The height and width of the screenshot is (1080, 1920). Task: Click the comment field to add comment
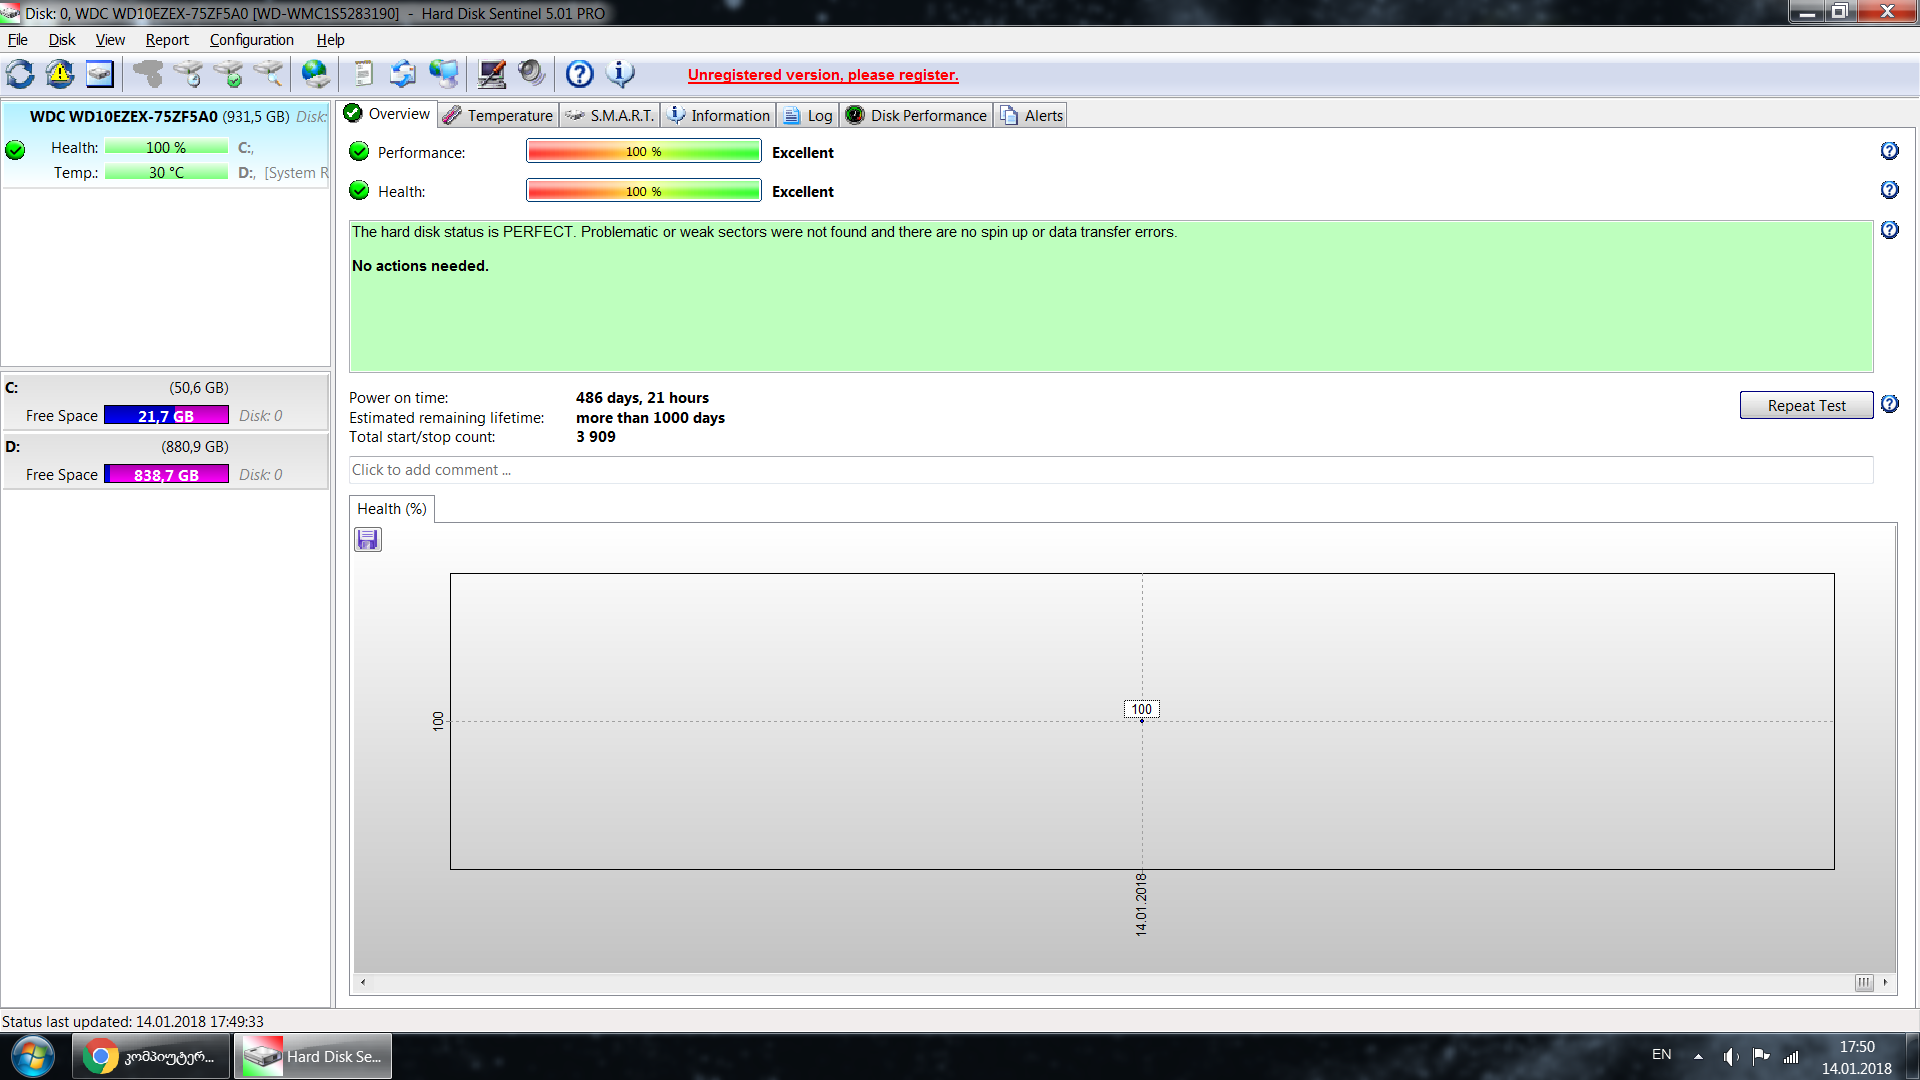pyautogui.click(x=1110, y=470)
